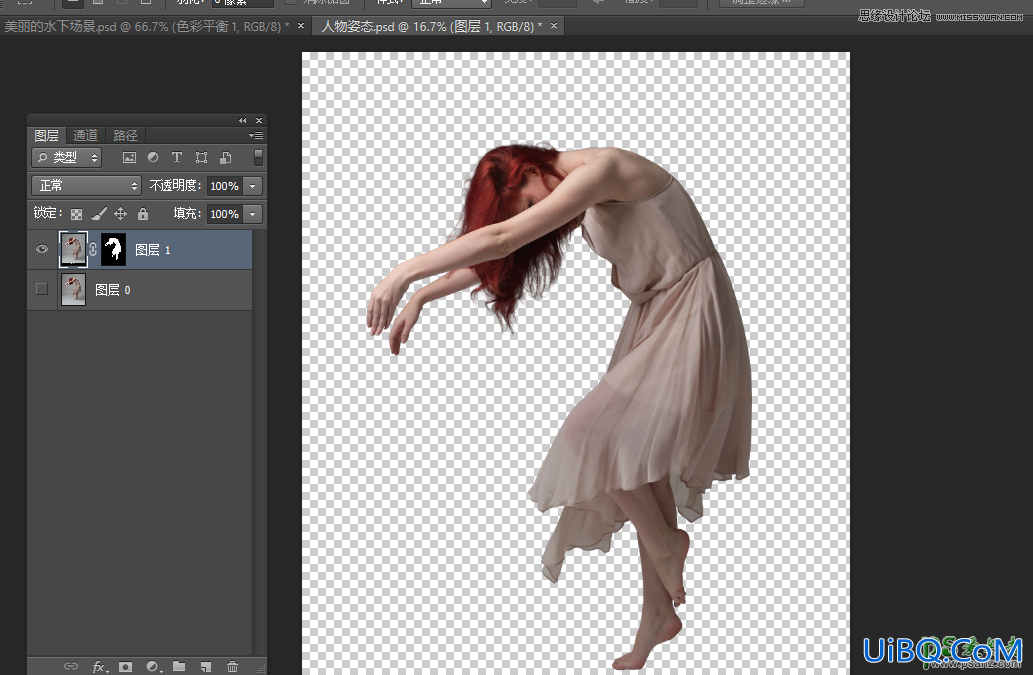Viewport: 1033px width, 675px height.
Task: Lock all layer attributes
Action: (143, 214)
